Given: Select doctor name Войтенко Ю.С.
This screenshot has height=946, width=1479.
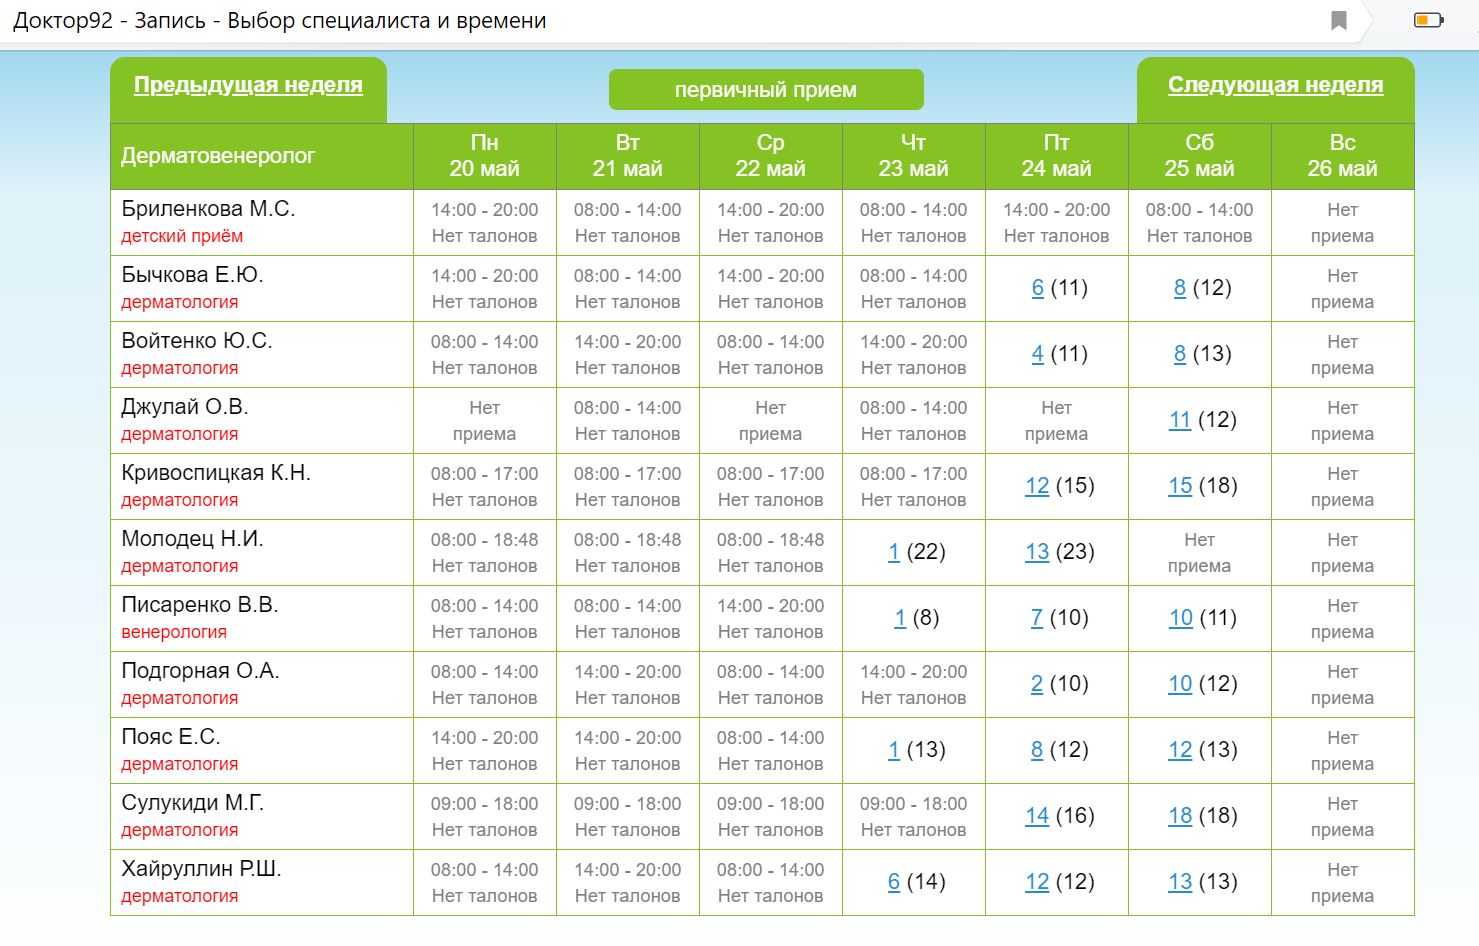Looking at the screenshot, I should [197, 341].
